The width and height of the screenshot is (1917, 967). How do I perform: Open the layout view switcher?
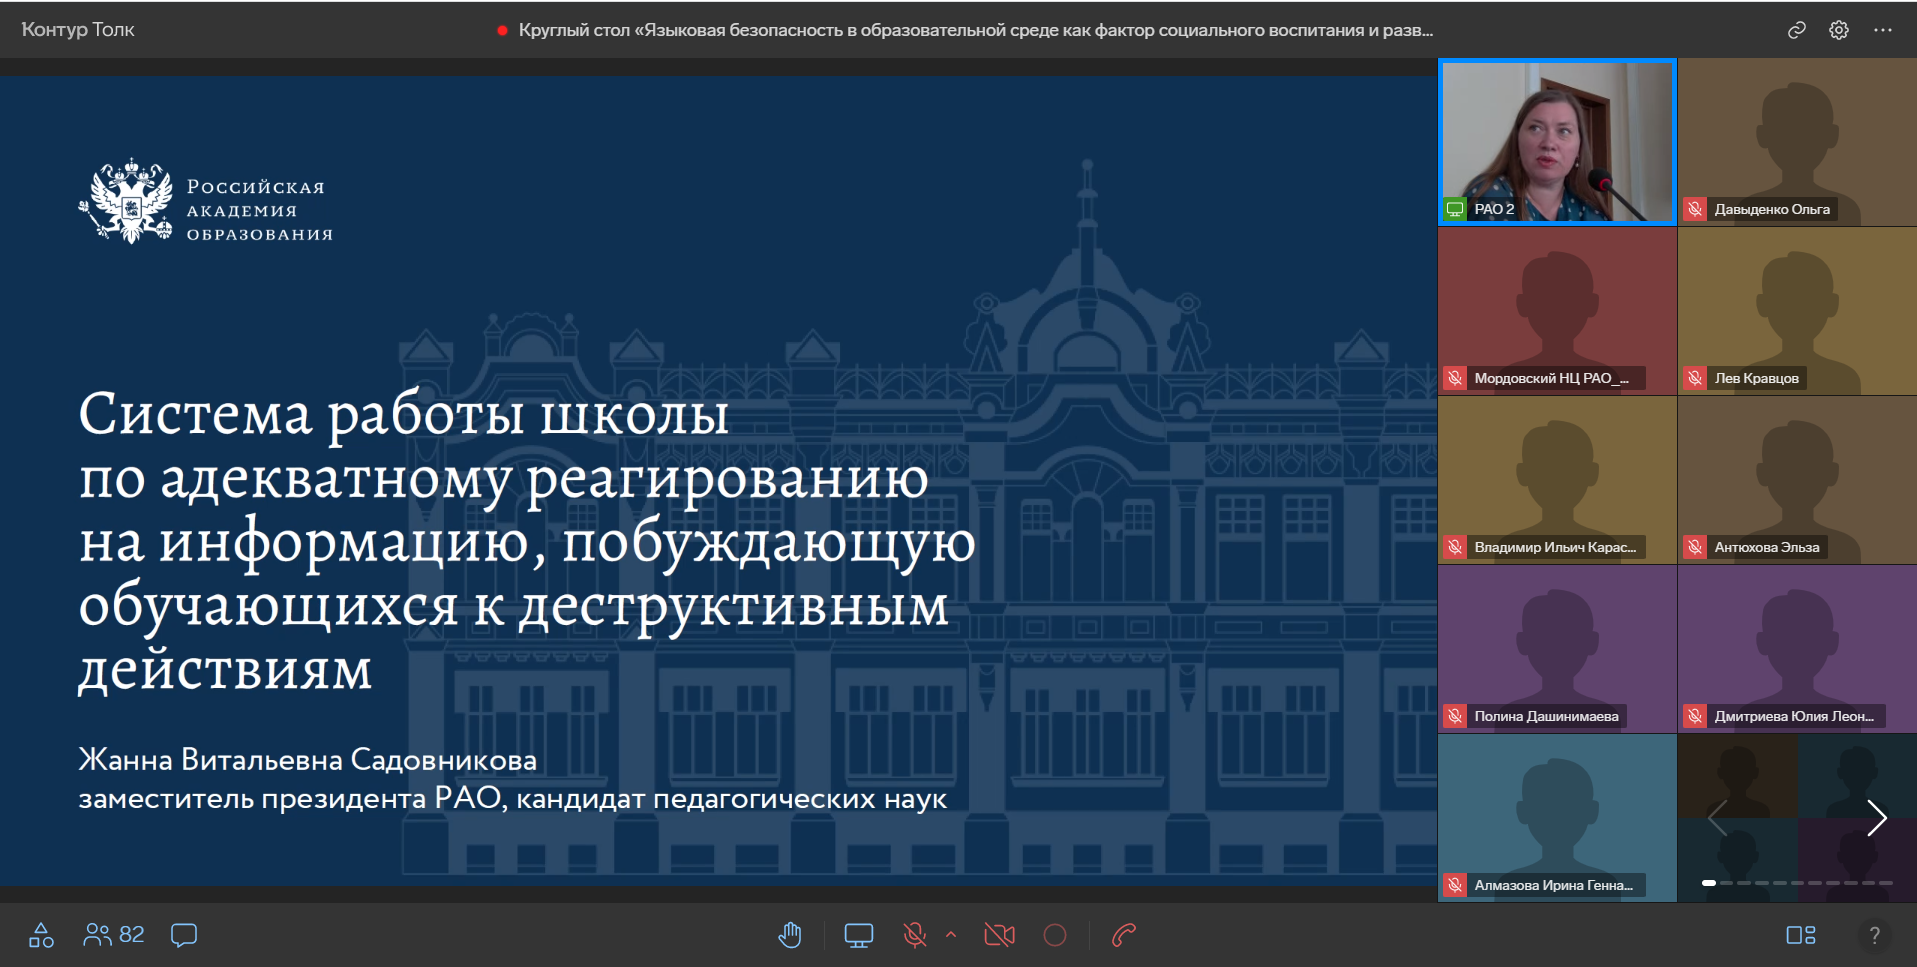coord(1800,935)
